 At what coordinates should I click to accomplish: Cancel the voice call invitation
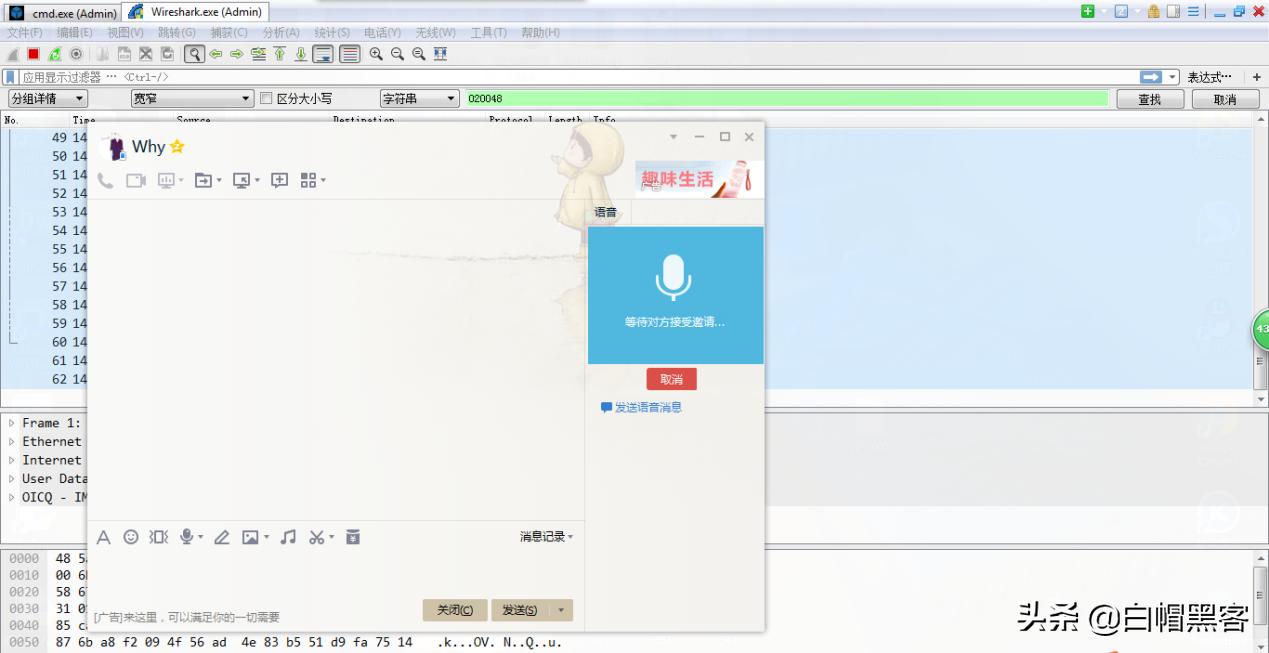pyautogui.click(x=671, y=378)
